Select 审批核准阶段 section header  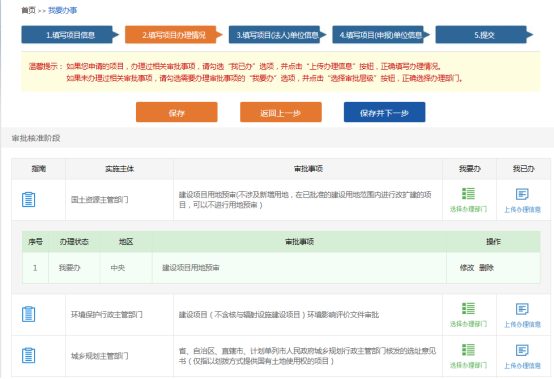click(36, 138)
